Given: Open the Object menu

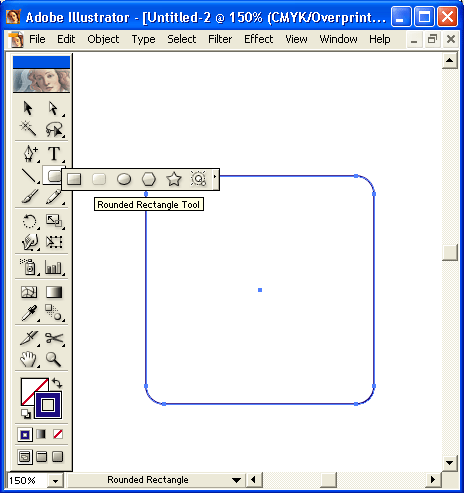Looking at the screenshot, I should click(x=103, y=39).
